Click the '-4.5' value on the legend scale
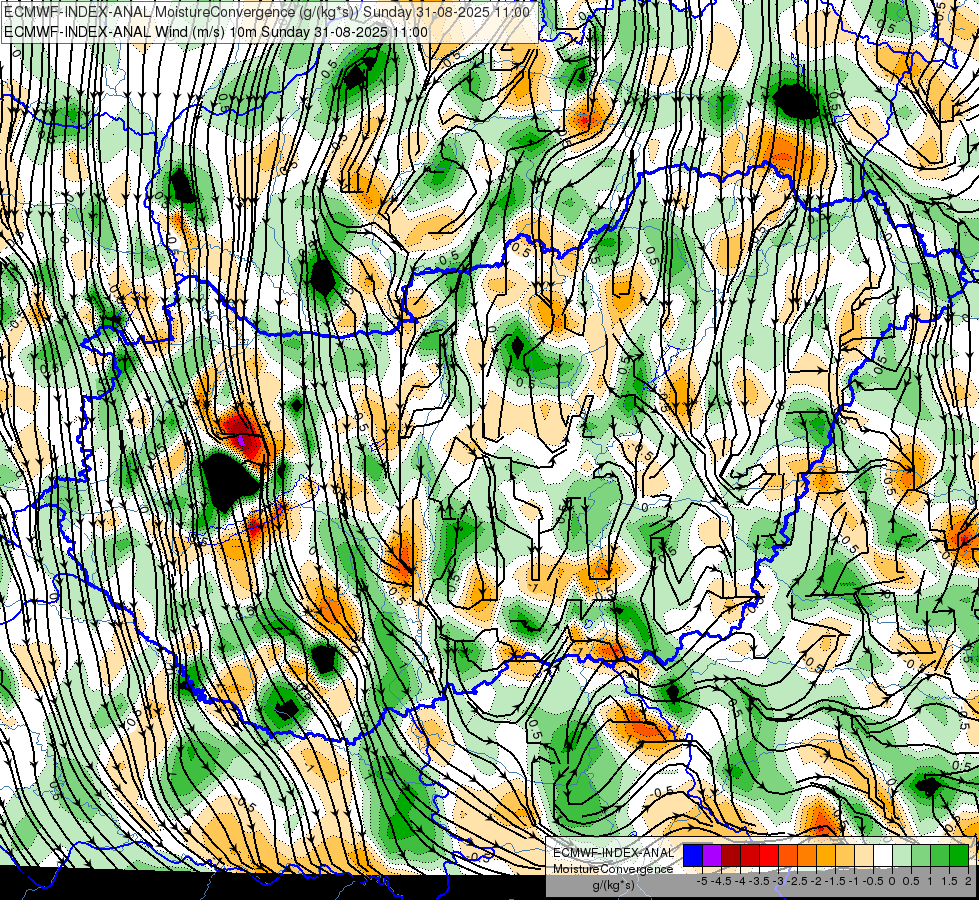 [723, 881]
